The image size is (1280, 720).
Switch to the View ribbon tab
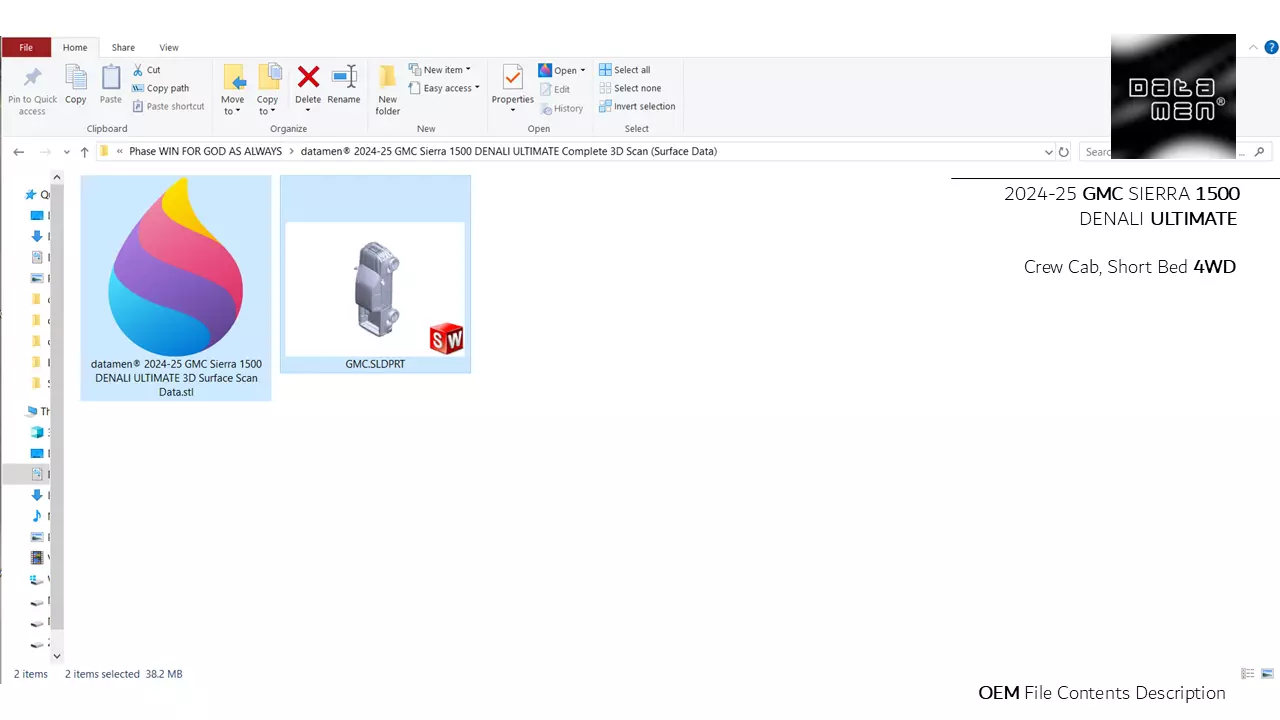[169, 47]
